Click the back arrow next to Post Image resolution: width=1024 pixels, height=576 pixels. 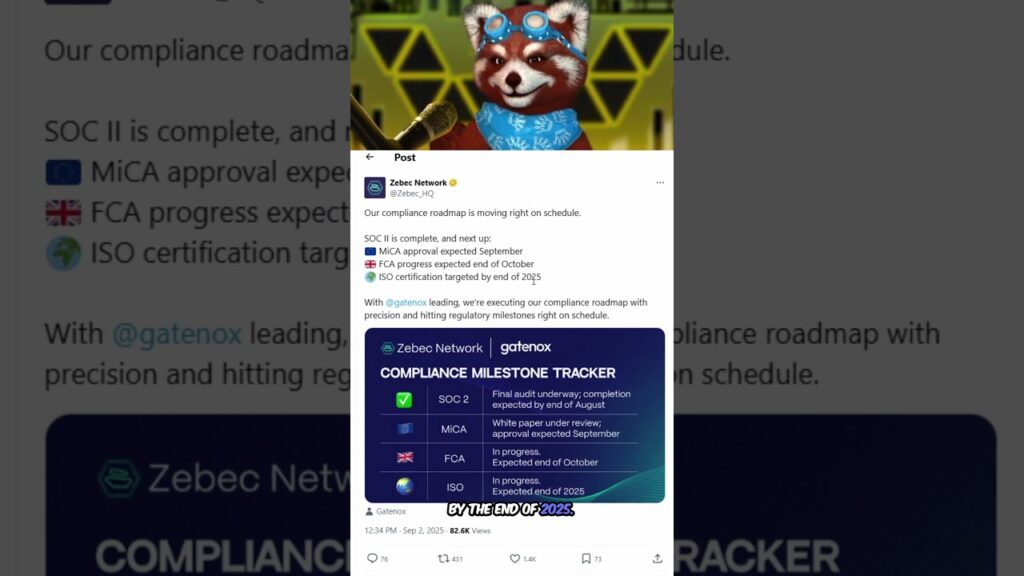click(x=370, y=157)
